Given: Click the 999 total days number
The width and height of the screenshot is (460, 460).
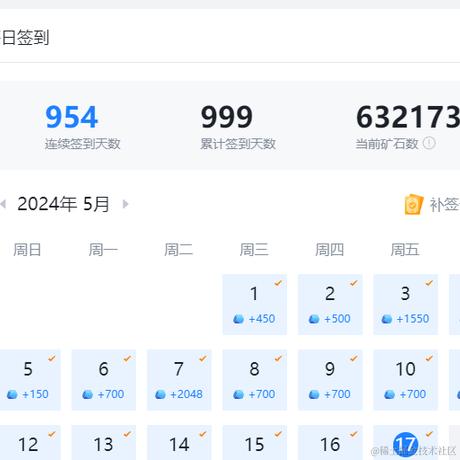Looking at the screenshot, I should point(227,117).
